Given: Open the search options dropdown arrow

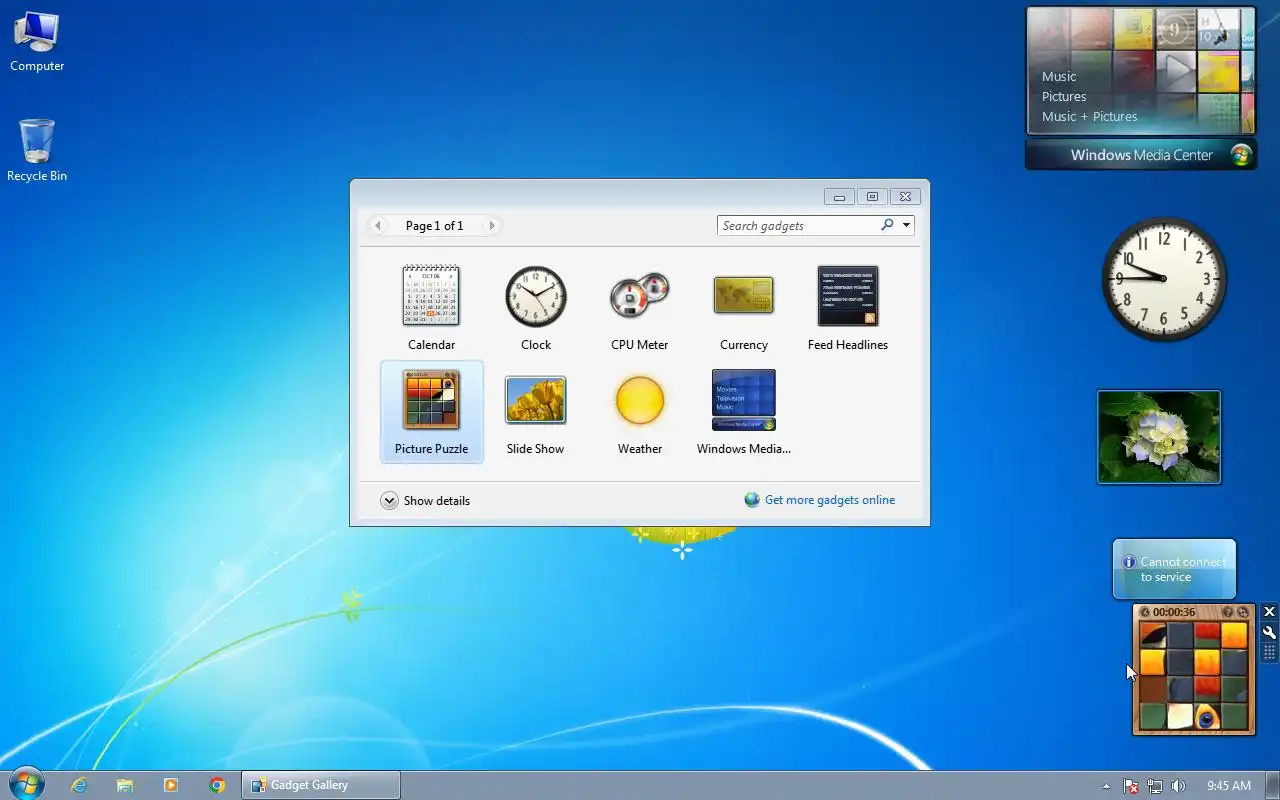Looking at the screenshot, I should [906, 225].
